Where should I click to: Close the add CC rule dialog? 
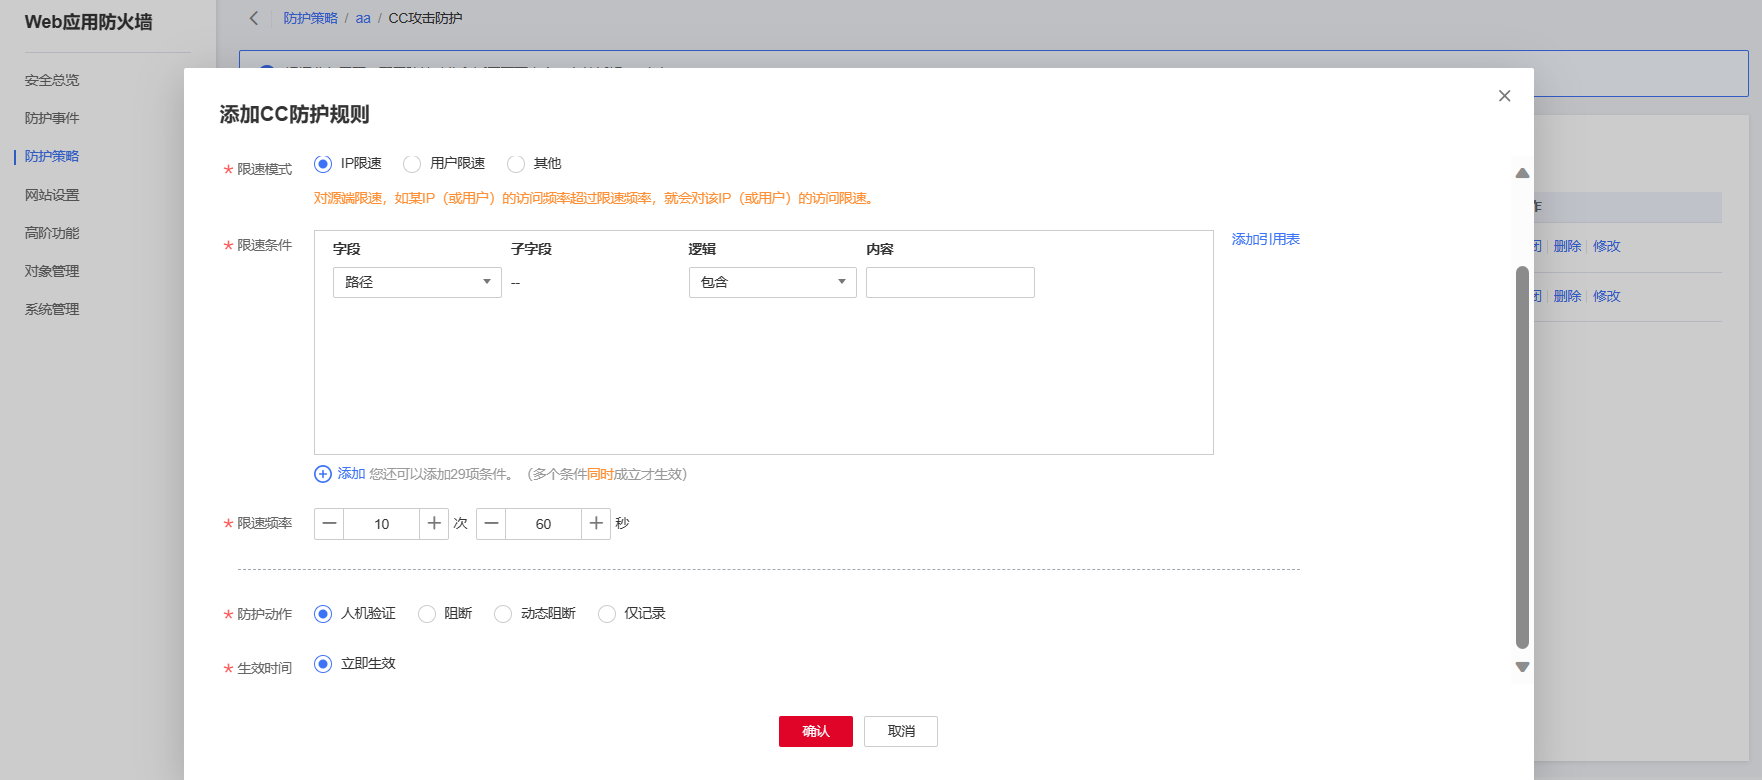pos(1504,96)
